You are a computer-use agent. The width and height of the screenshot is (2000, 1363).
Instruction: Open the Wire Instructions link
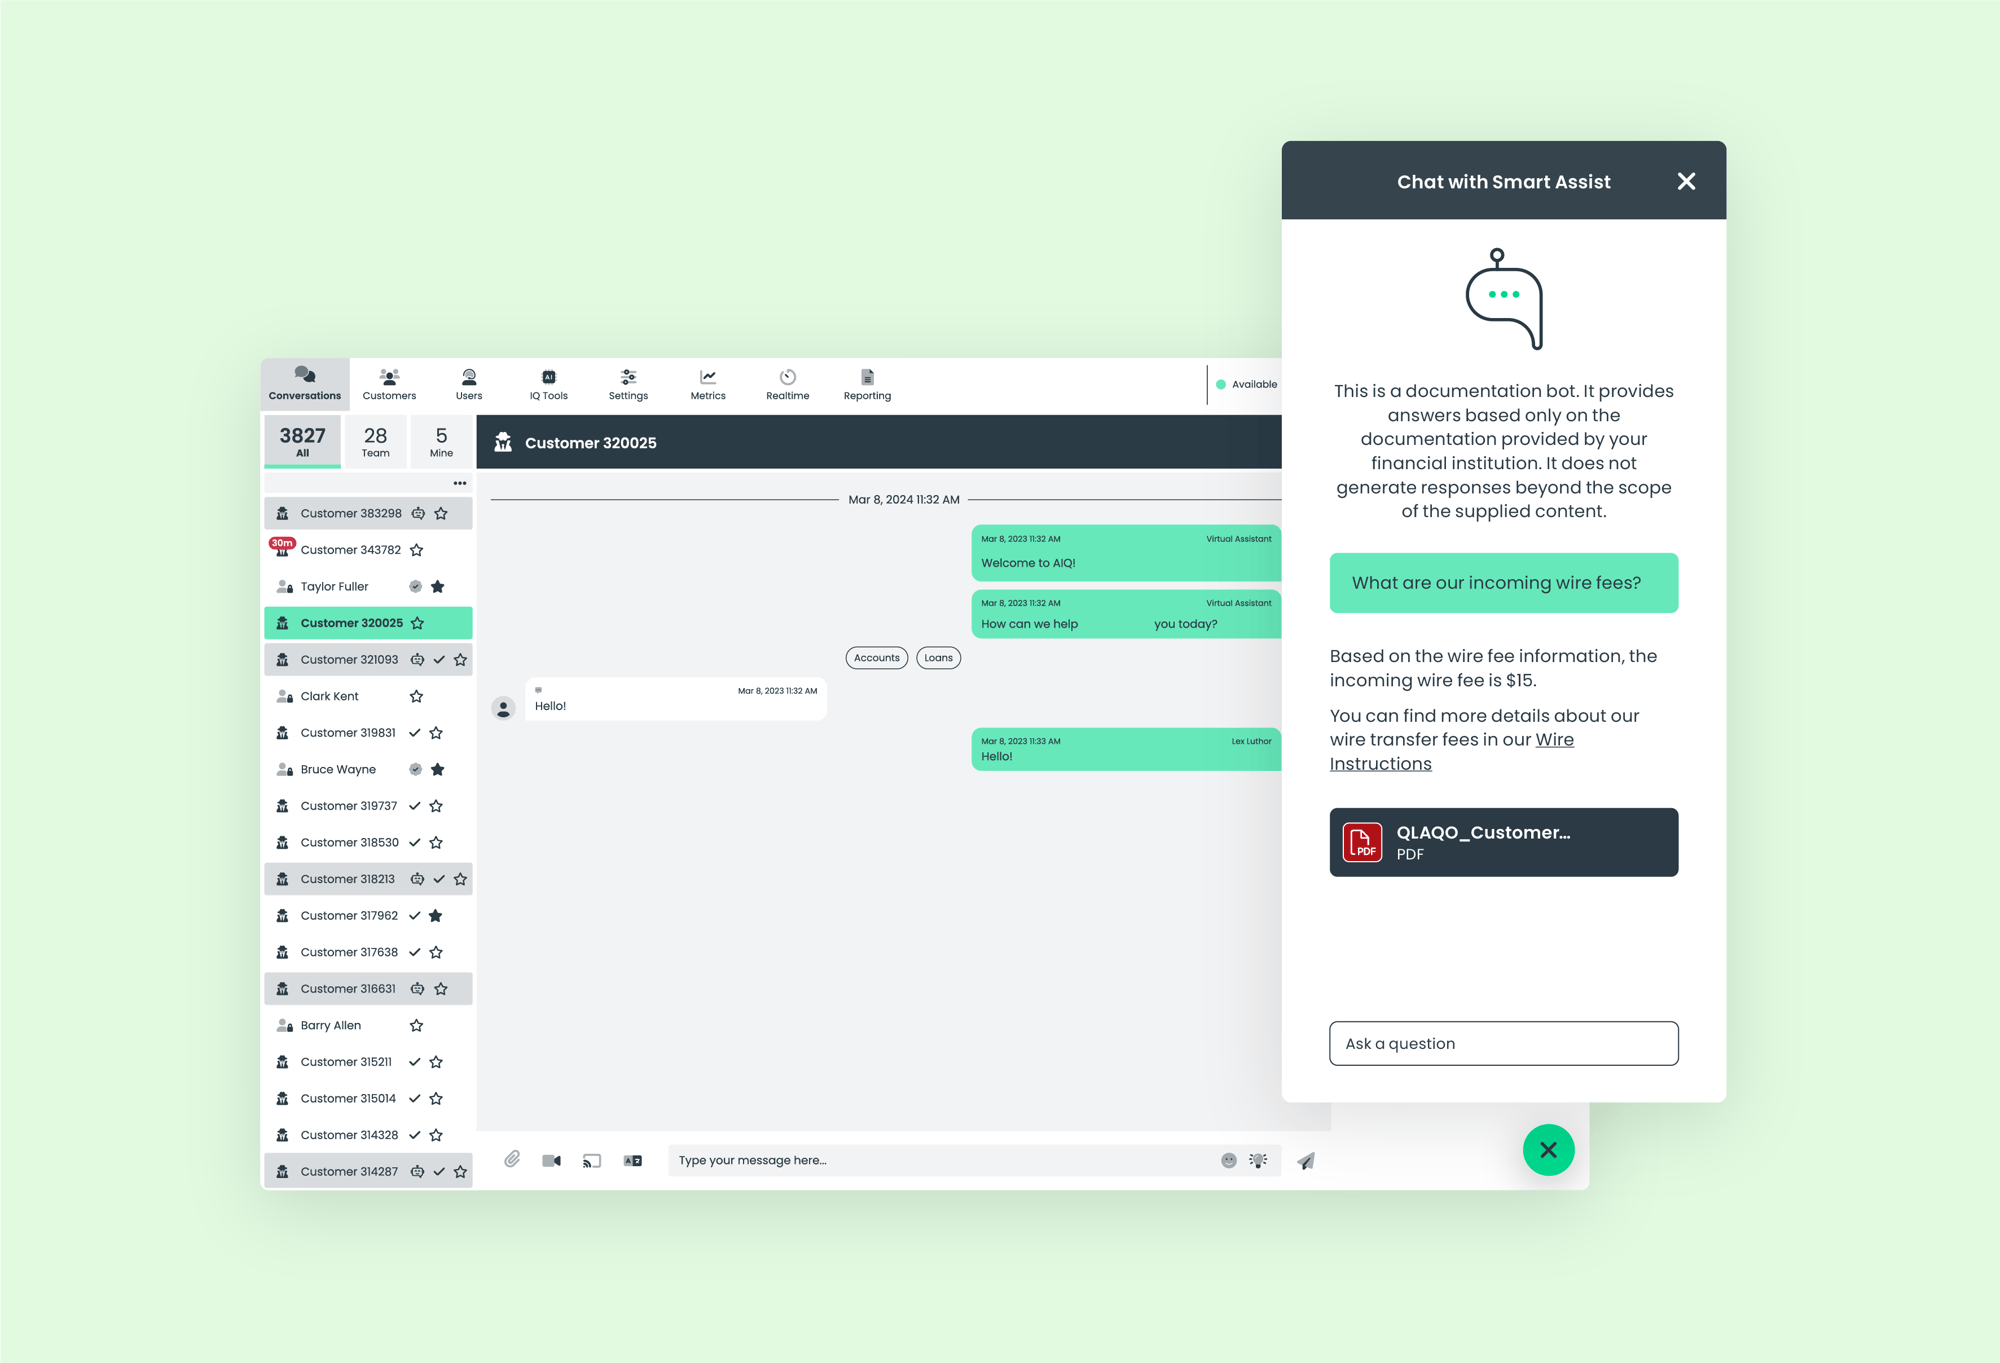[x=1452, y=751]
